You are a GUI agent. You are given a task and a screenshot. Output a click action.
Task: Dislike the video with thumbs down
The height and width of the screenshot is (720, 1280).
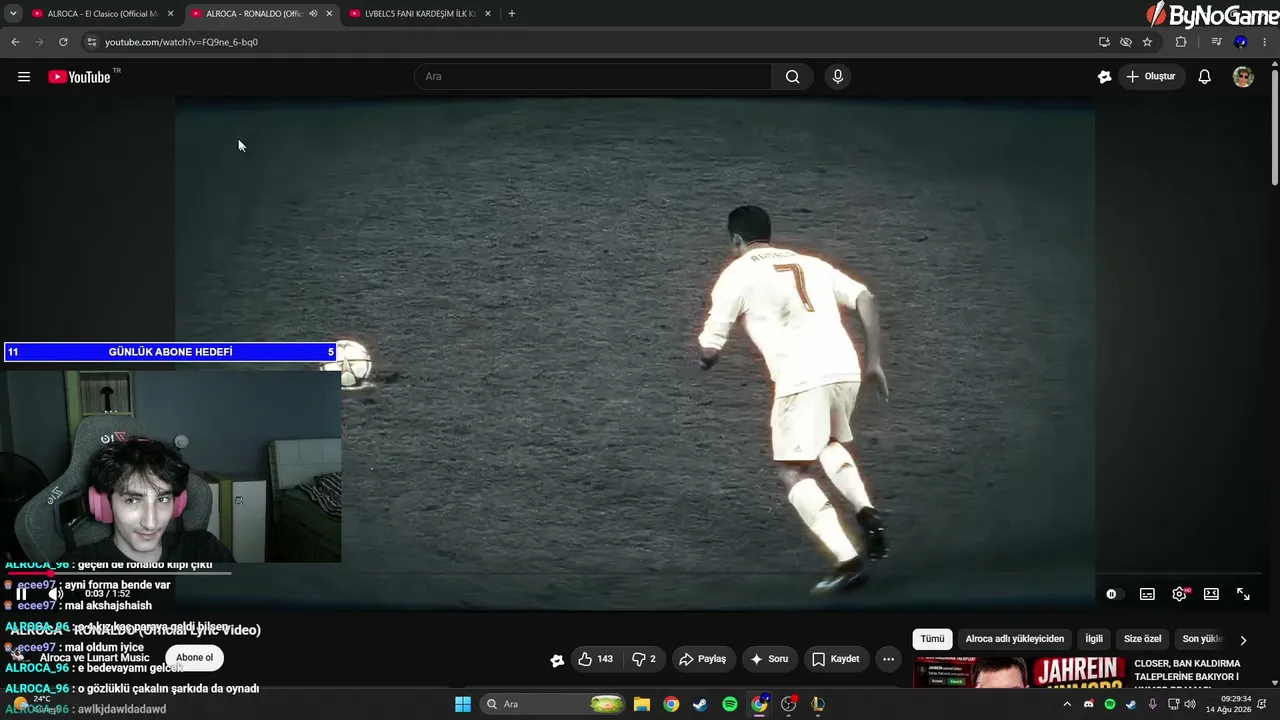tap(644, 659)
